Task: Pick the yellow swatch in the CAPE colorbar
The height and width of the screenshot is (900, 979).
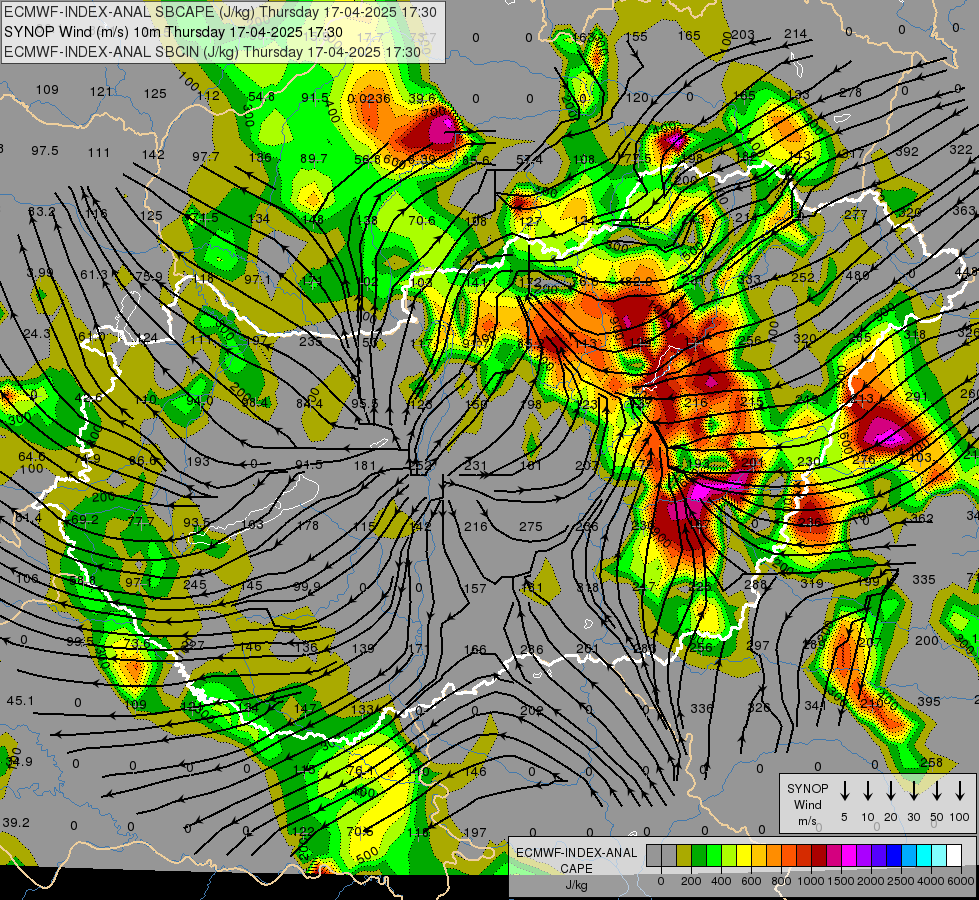Action: pyautogui.click(x=744, y=855)
